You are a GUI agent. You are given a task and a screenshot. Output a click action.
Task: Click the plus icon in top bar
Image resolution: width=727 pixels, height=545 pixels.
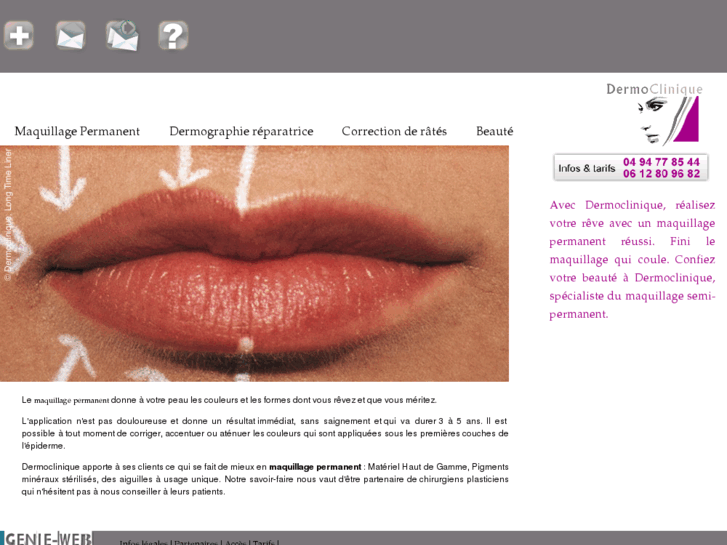[19, 35]
